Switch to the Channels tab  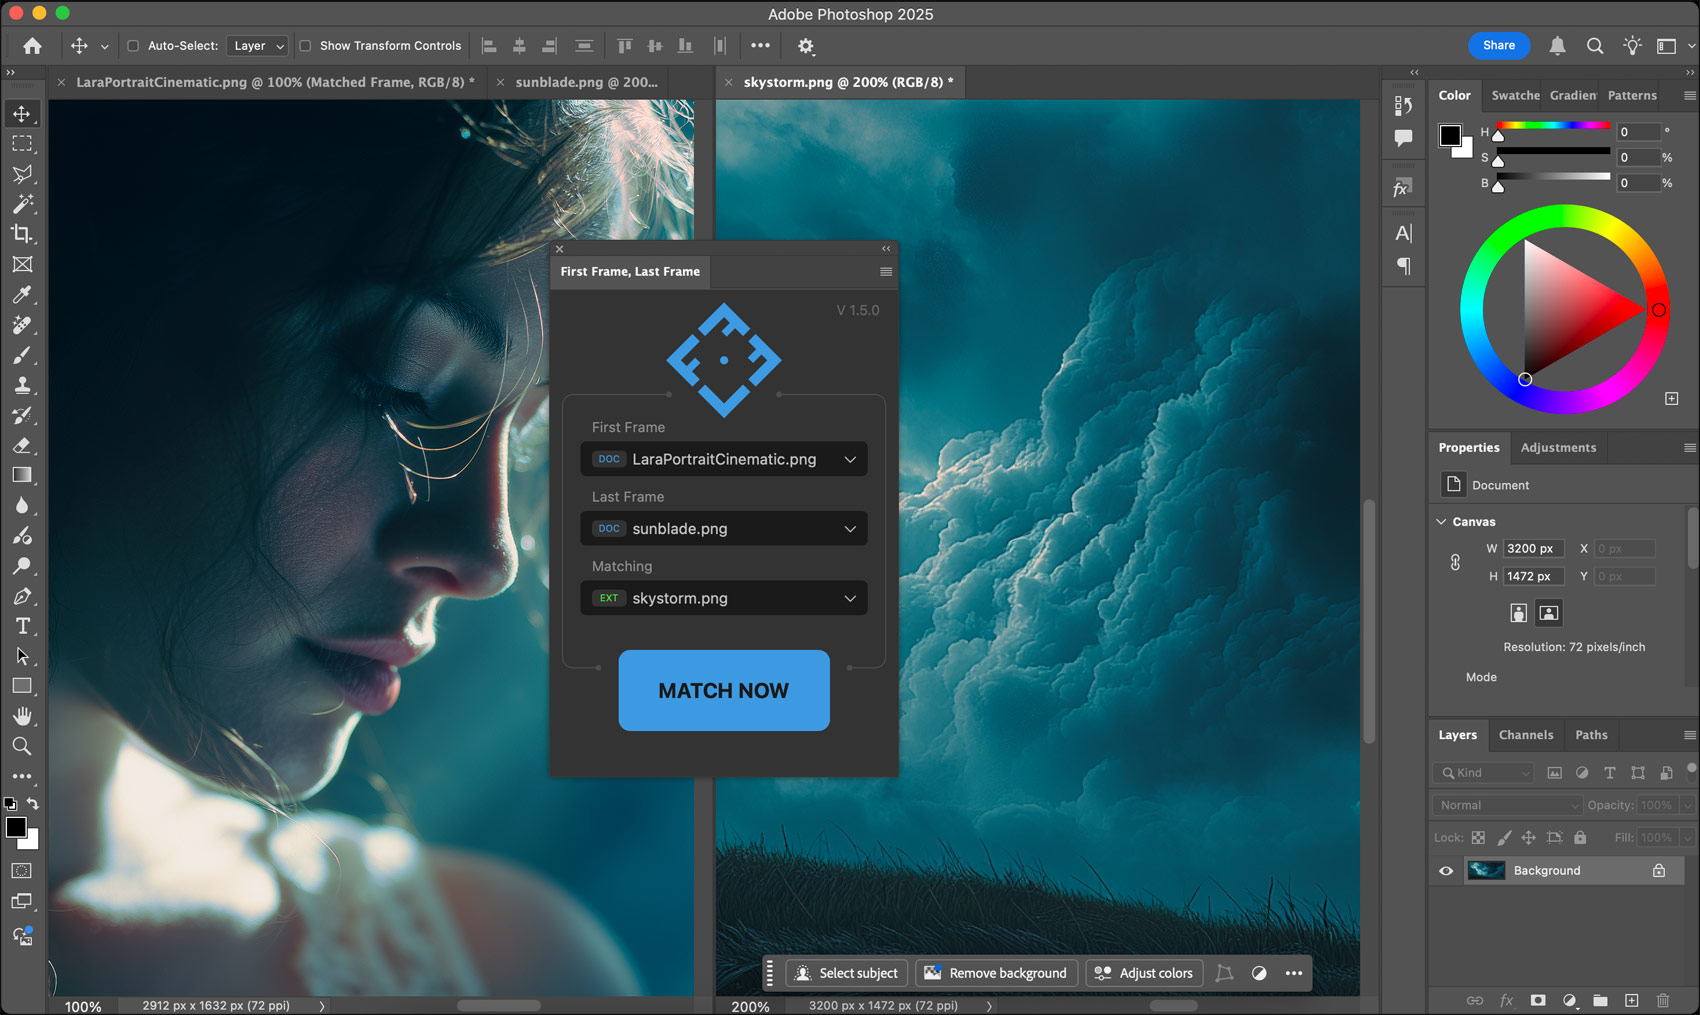pos(1525,735)
